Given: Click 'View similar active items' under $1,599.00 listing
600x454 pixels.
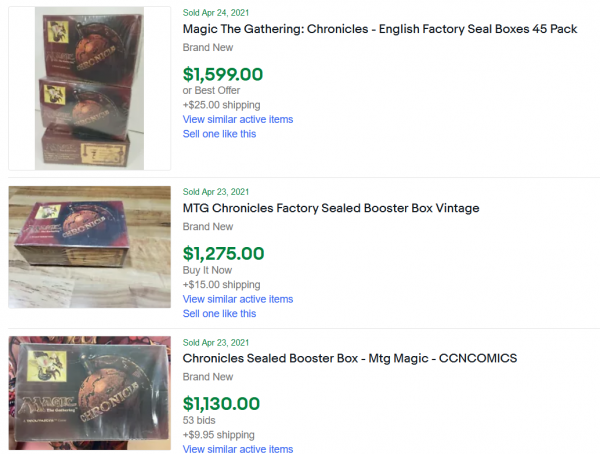Looking at the screenshot, I should tap(238, 119).
